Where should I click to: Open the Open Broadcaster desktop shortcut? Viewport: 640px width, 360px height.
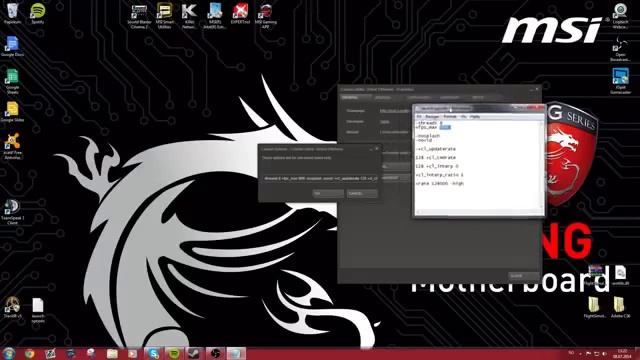point(620,49)
